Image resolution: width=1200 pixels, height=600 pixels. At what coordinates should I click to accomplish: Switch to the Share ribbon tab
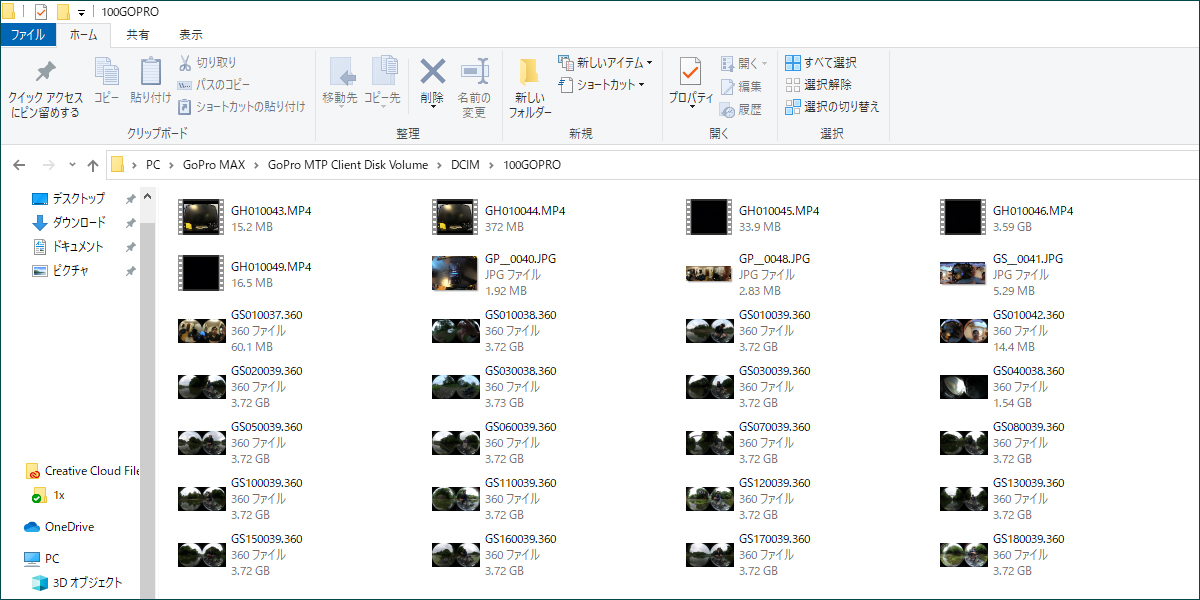click(138, 35)
